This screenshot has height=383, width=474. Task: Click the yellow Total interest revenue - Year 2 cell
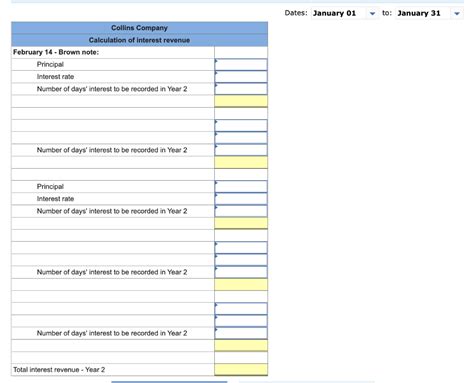(x=241, y=370)
